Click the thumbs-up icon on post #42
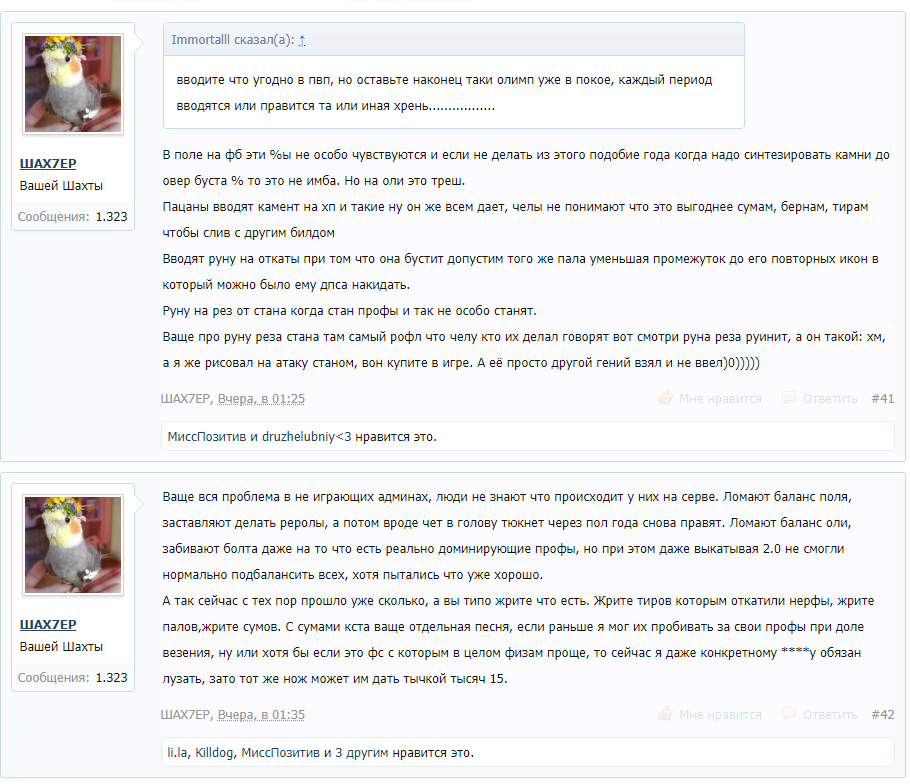Screen dimensions: 910x784 pos(665,713)
